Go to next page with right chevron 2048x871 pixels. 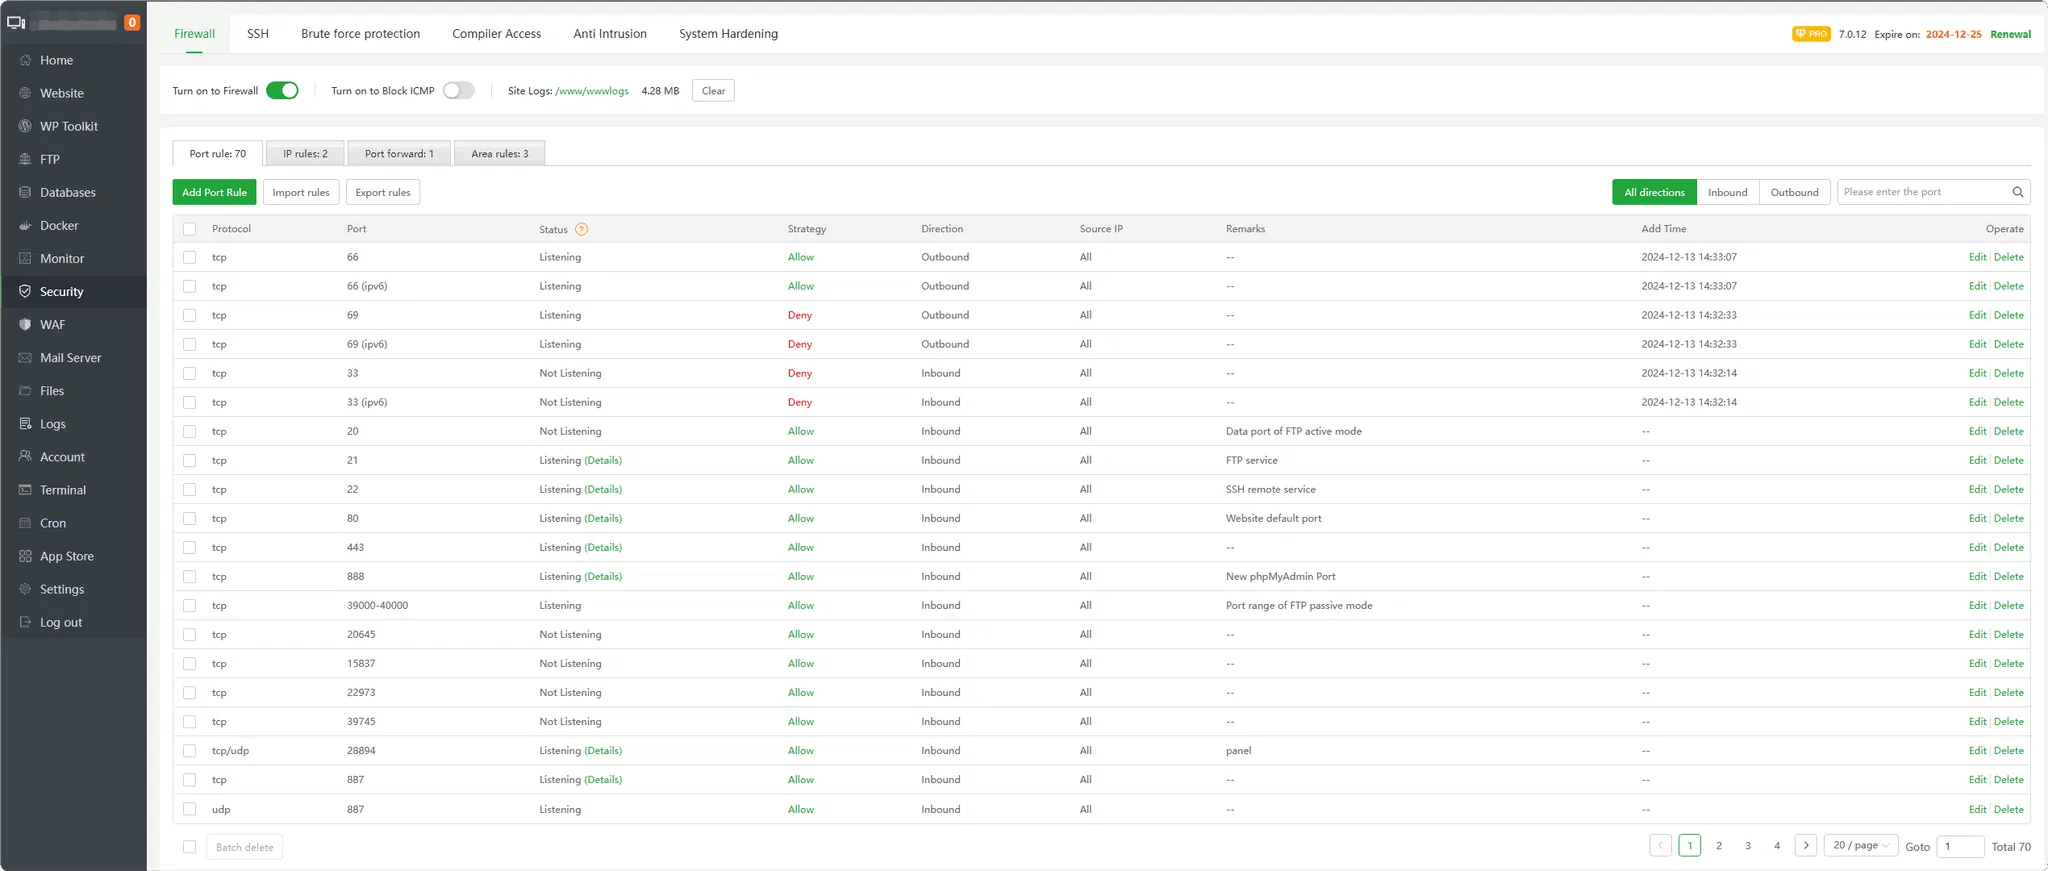[1805, 845]
